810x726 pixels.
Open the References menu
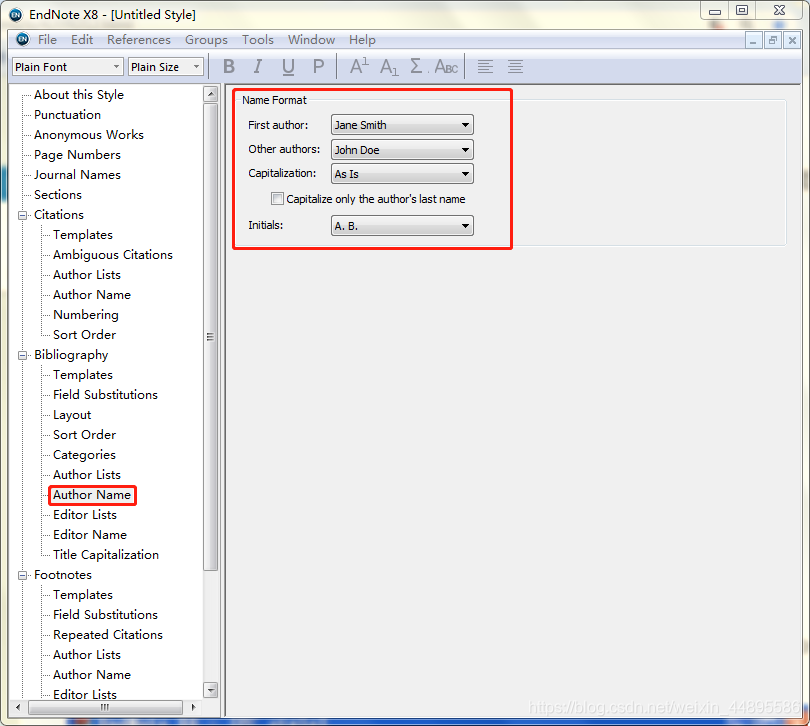(x=138, y=40)
